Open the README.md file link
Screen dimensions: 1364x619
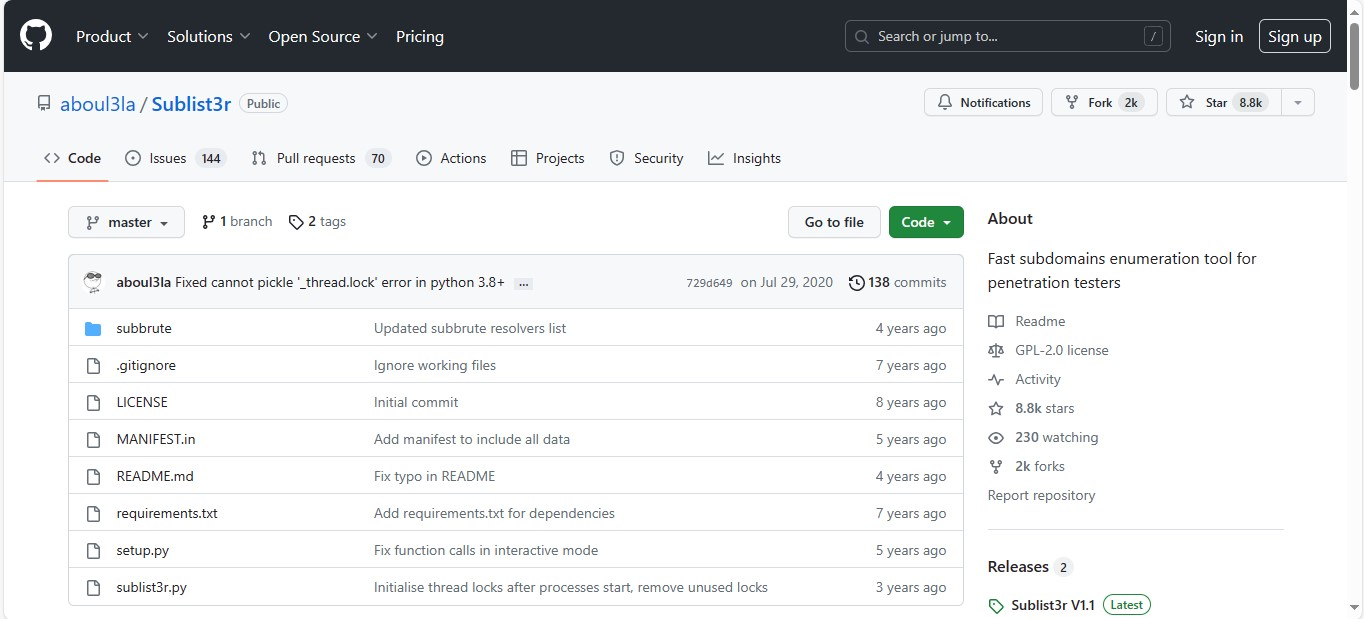click(x=154, y=476)
